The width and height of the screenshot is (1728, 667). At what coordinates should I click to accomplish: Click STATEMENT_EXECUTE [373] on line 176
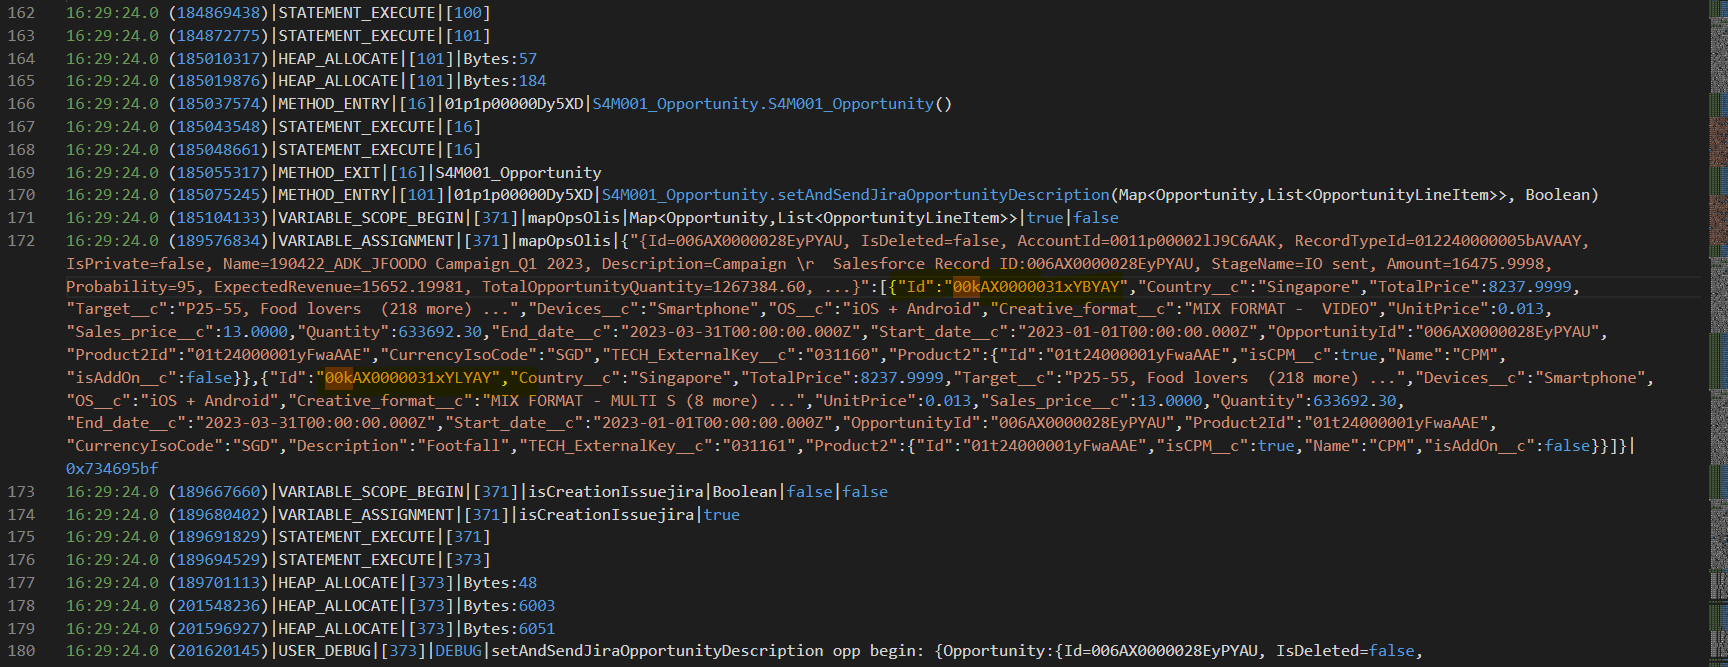384,560
